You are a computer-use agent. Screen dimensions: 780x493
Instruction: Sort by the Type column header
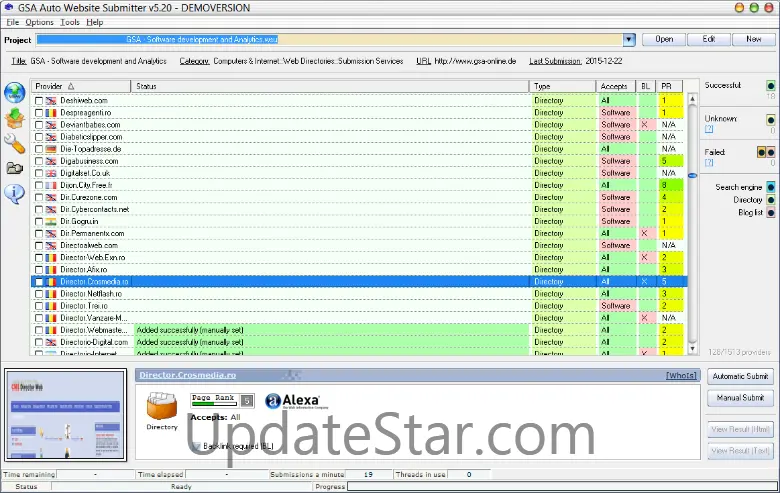563,86
